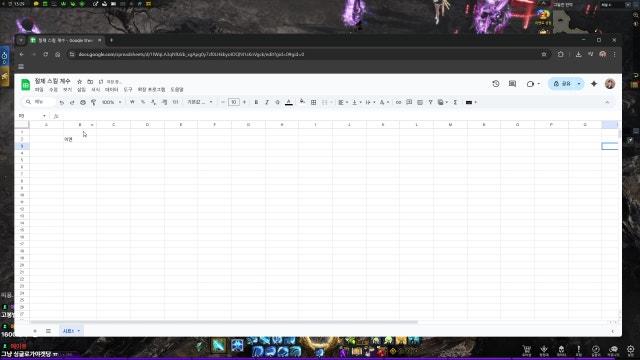Open the sheet tab at bottom
This screenshot has height=360, width=640.
[x=71, y=331]
